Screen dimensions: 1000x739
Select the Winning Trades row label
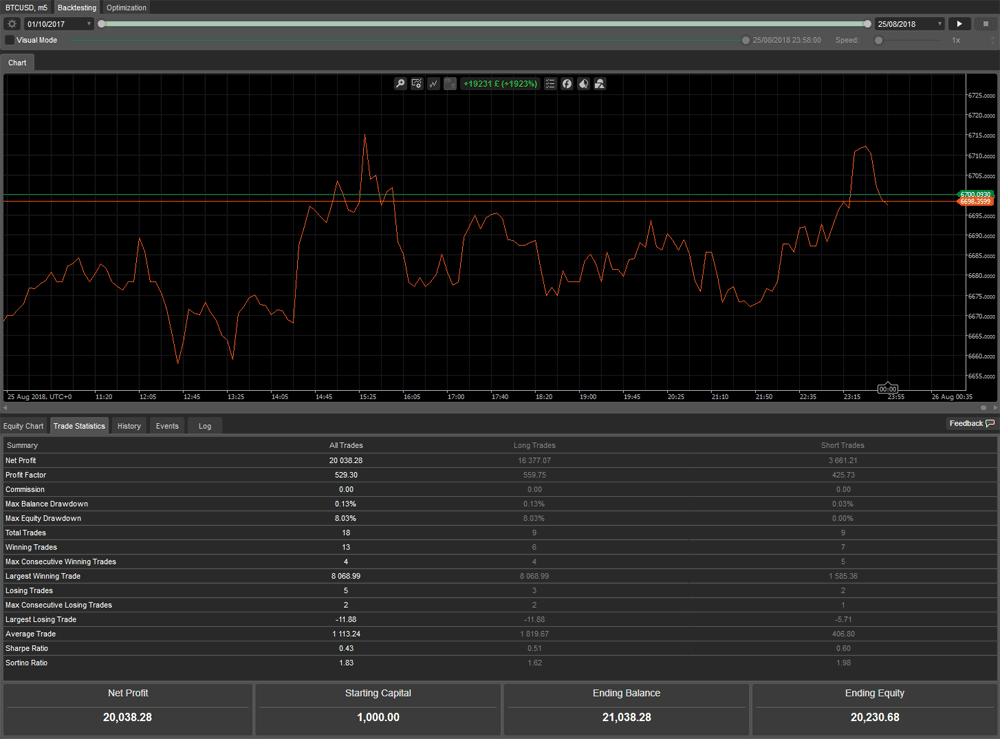pos(31,547)
